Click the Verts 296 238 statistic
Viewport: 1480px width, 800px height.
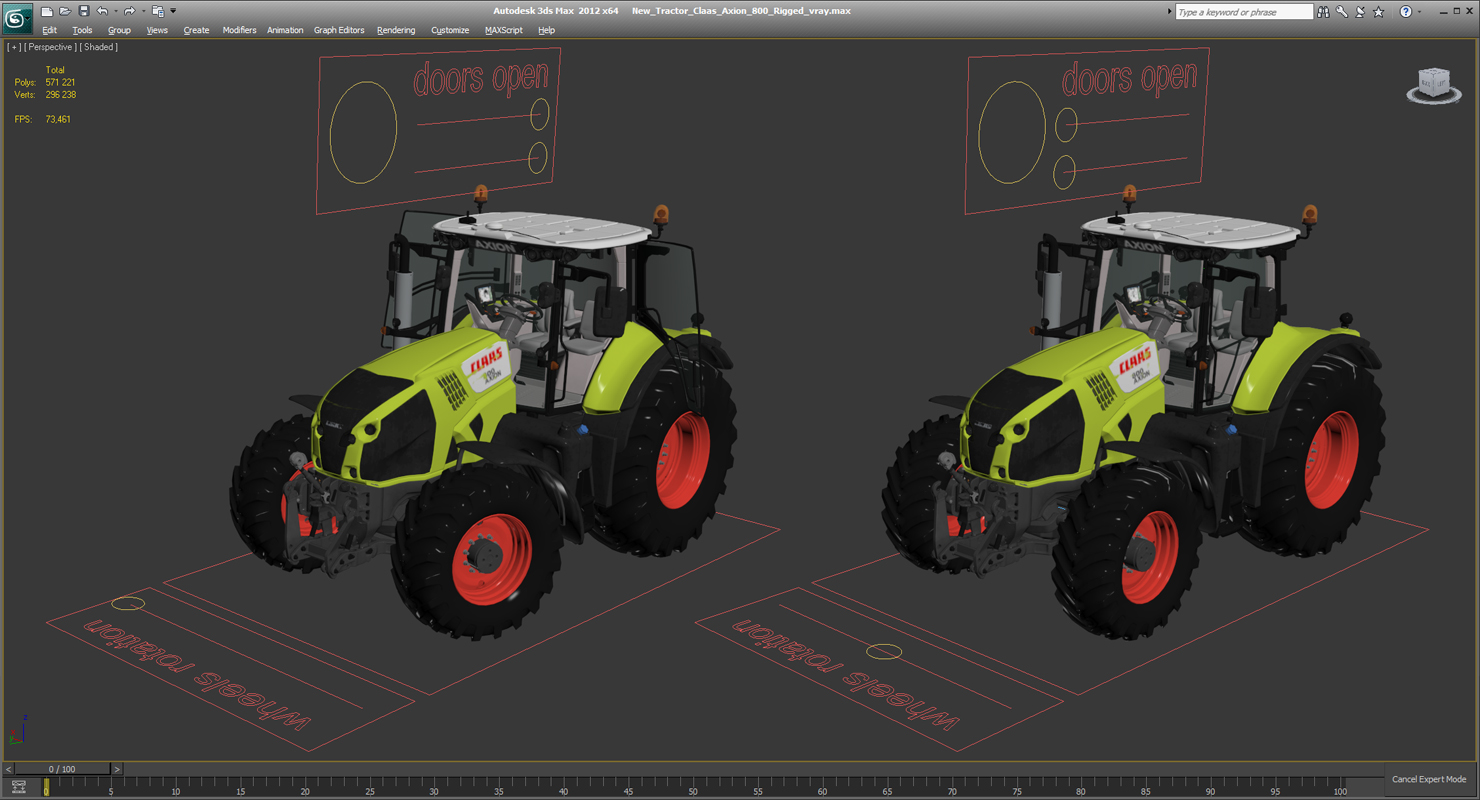pos(45,95)
